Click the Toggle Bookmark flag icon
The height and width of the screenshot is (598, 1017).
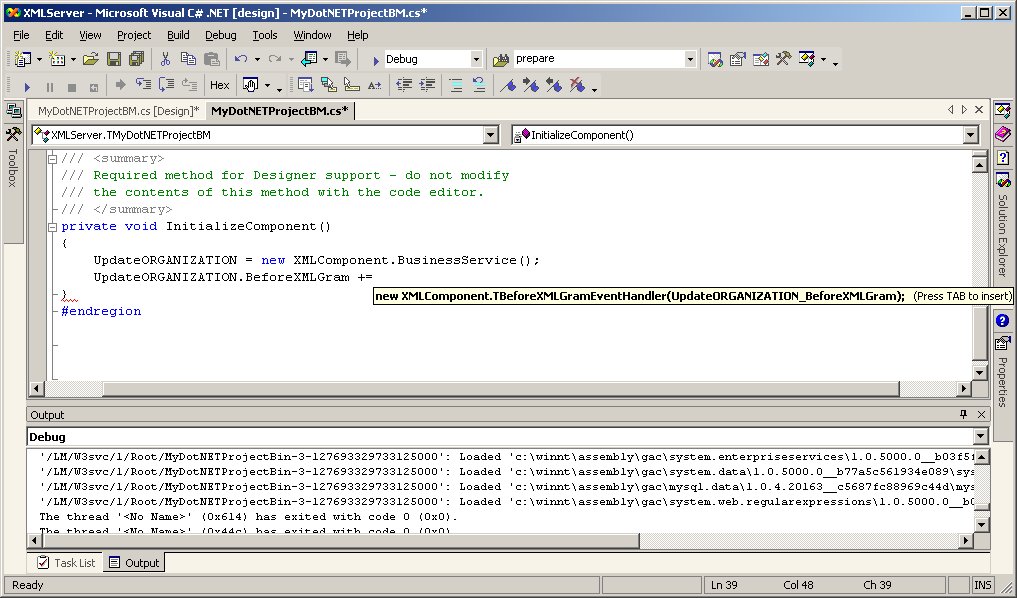[x=509, y=86]
